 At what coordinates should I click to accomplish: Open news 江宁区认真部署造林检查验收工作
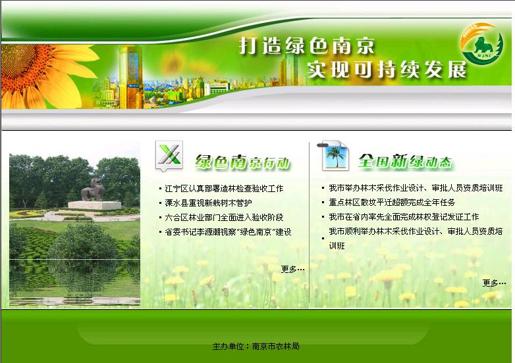(224, 189)
